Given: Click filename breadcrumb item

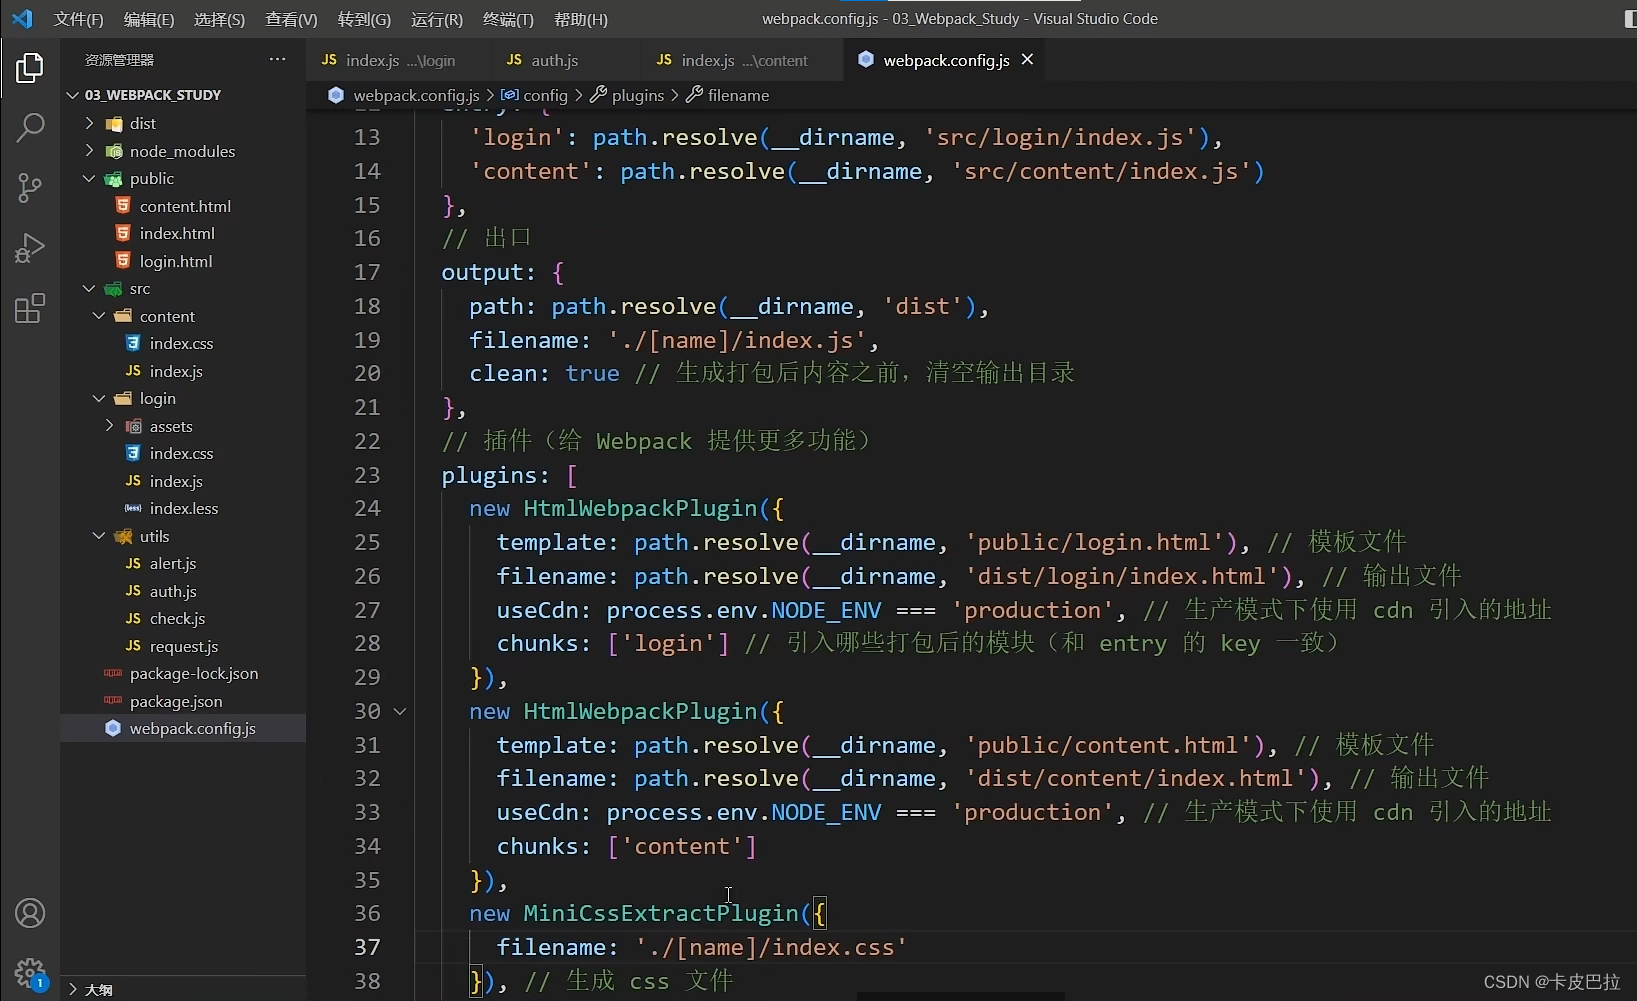Looking at the screenshot, I should [738, 95].
